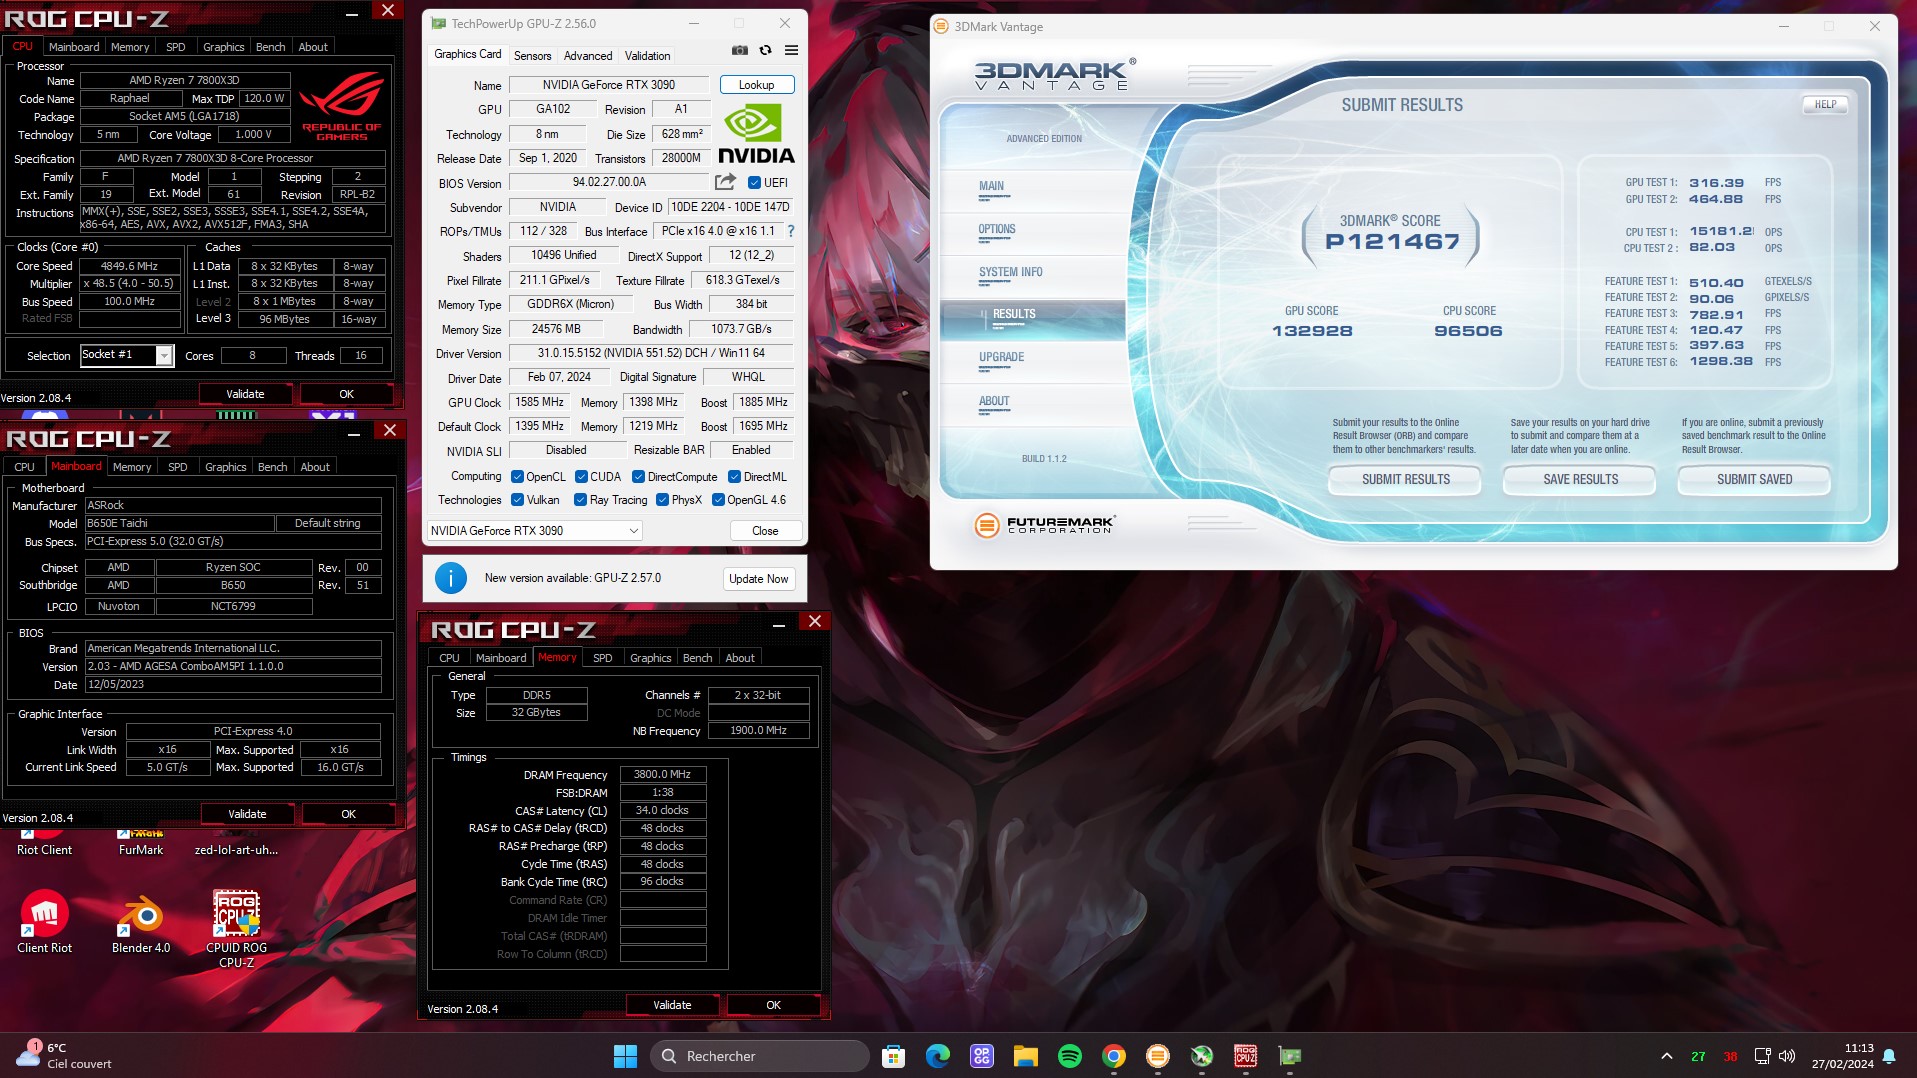1917x1078 pixels.
Task: Select SYSTEM INFO in 3DMark Vantage sidebar
Action: 1010,273
